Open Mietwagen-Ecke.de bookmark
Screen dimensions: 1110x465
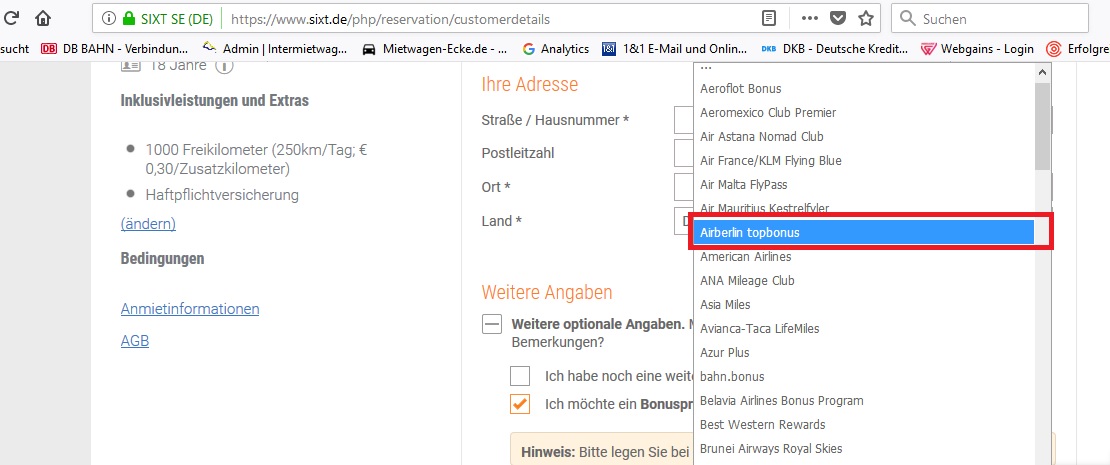point(435,49)
